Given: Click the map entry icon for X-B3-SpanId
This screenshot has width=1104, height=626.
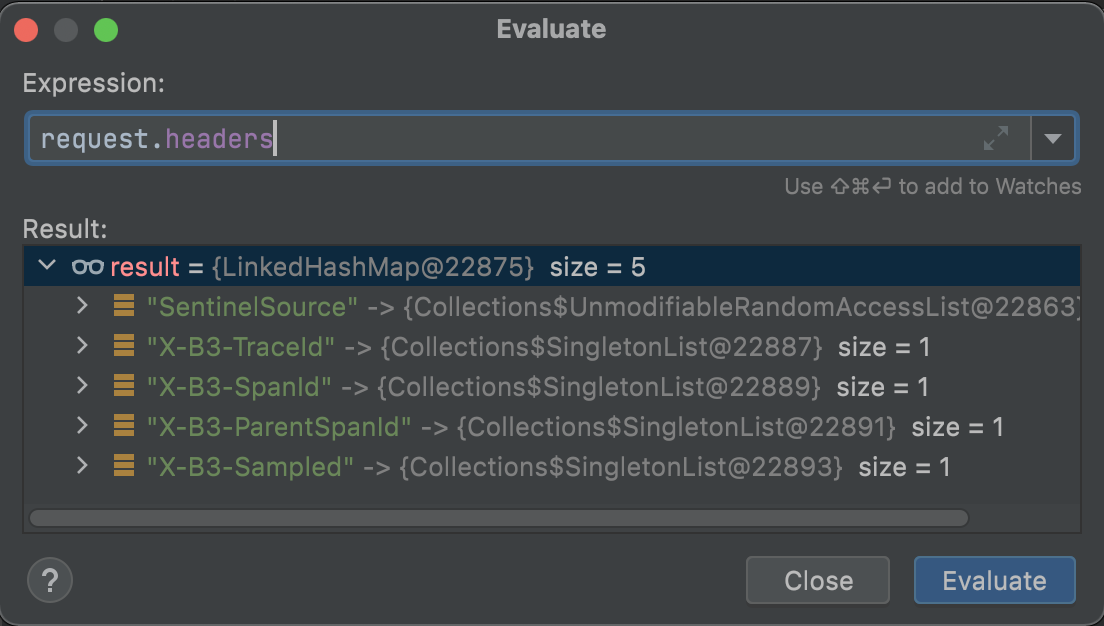Looking at the screenshot, I should pos(124,387).
